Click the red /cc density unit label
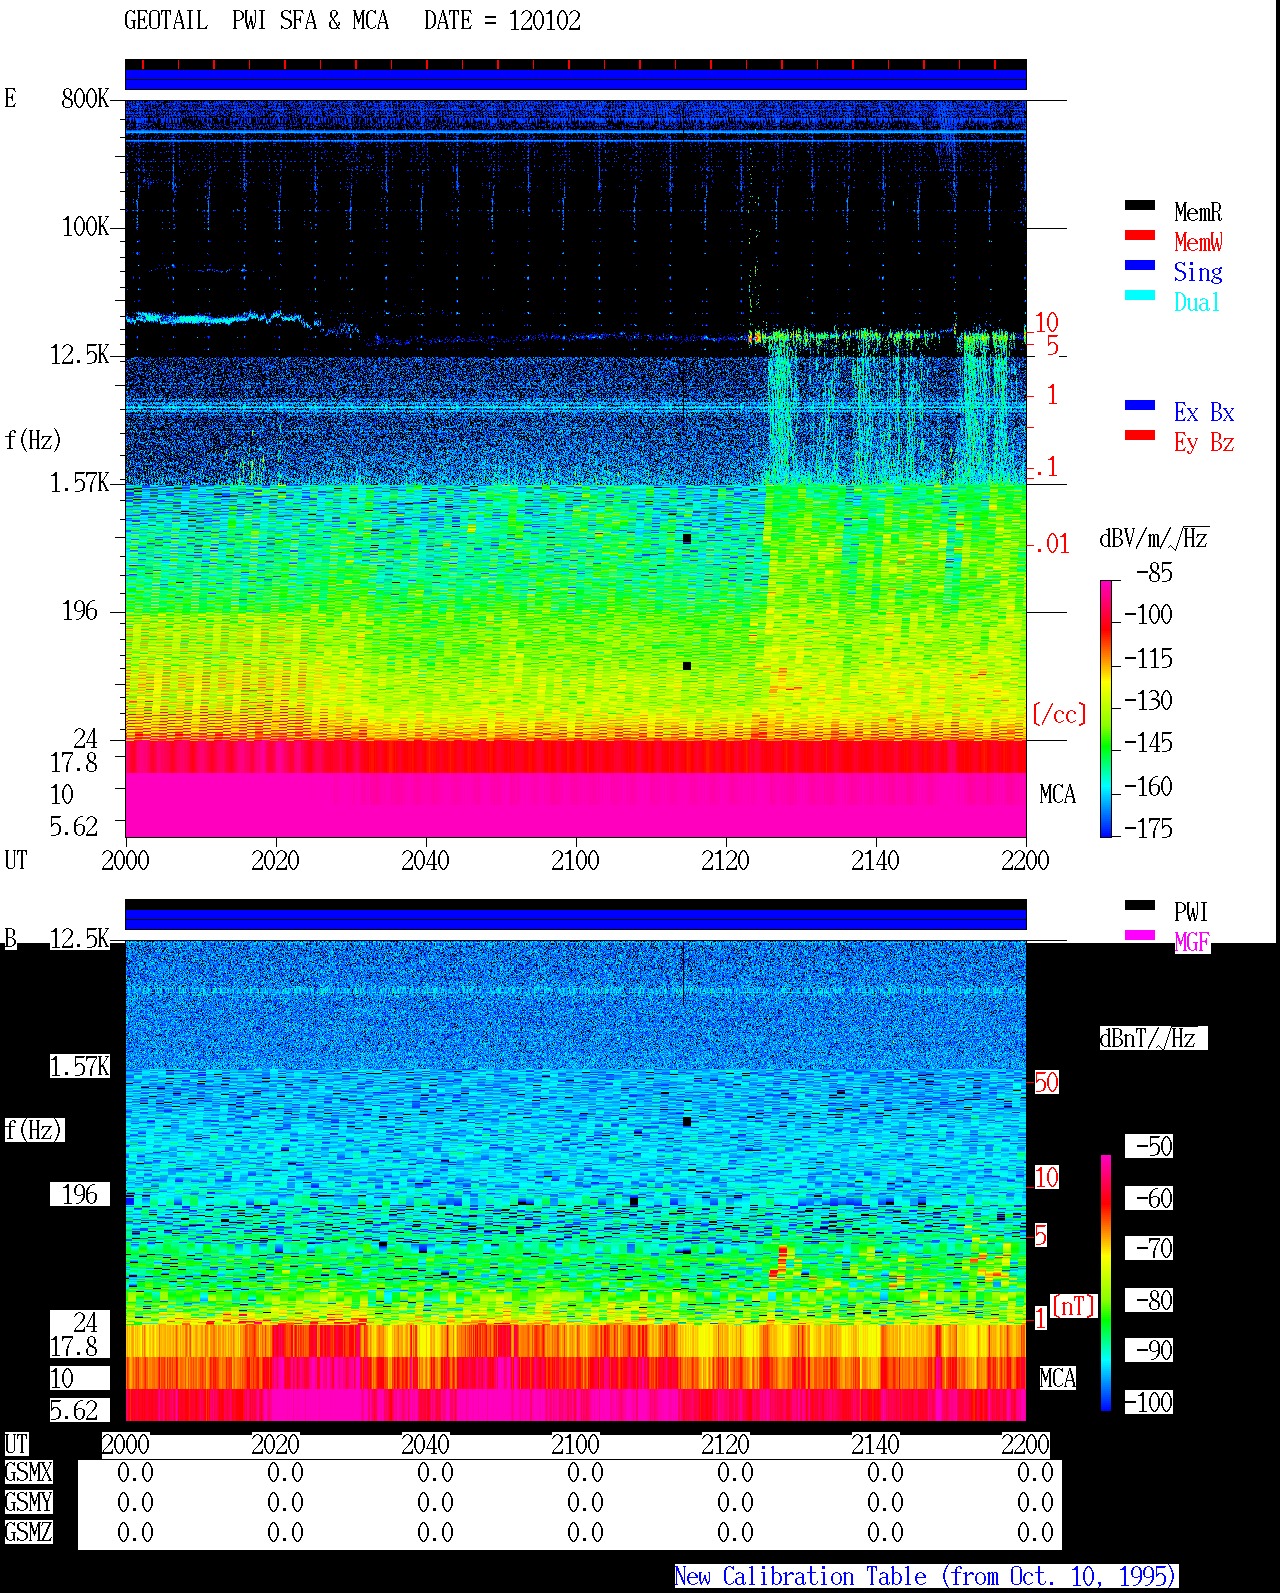1280x1593 pixels. [1059, 714]
